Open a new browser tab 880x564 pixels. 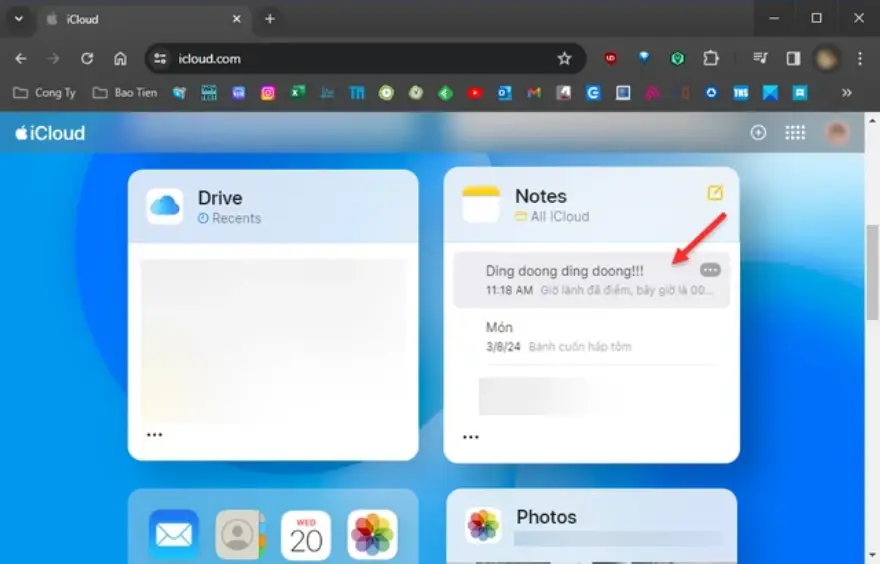[x=270, y=19]
